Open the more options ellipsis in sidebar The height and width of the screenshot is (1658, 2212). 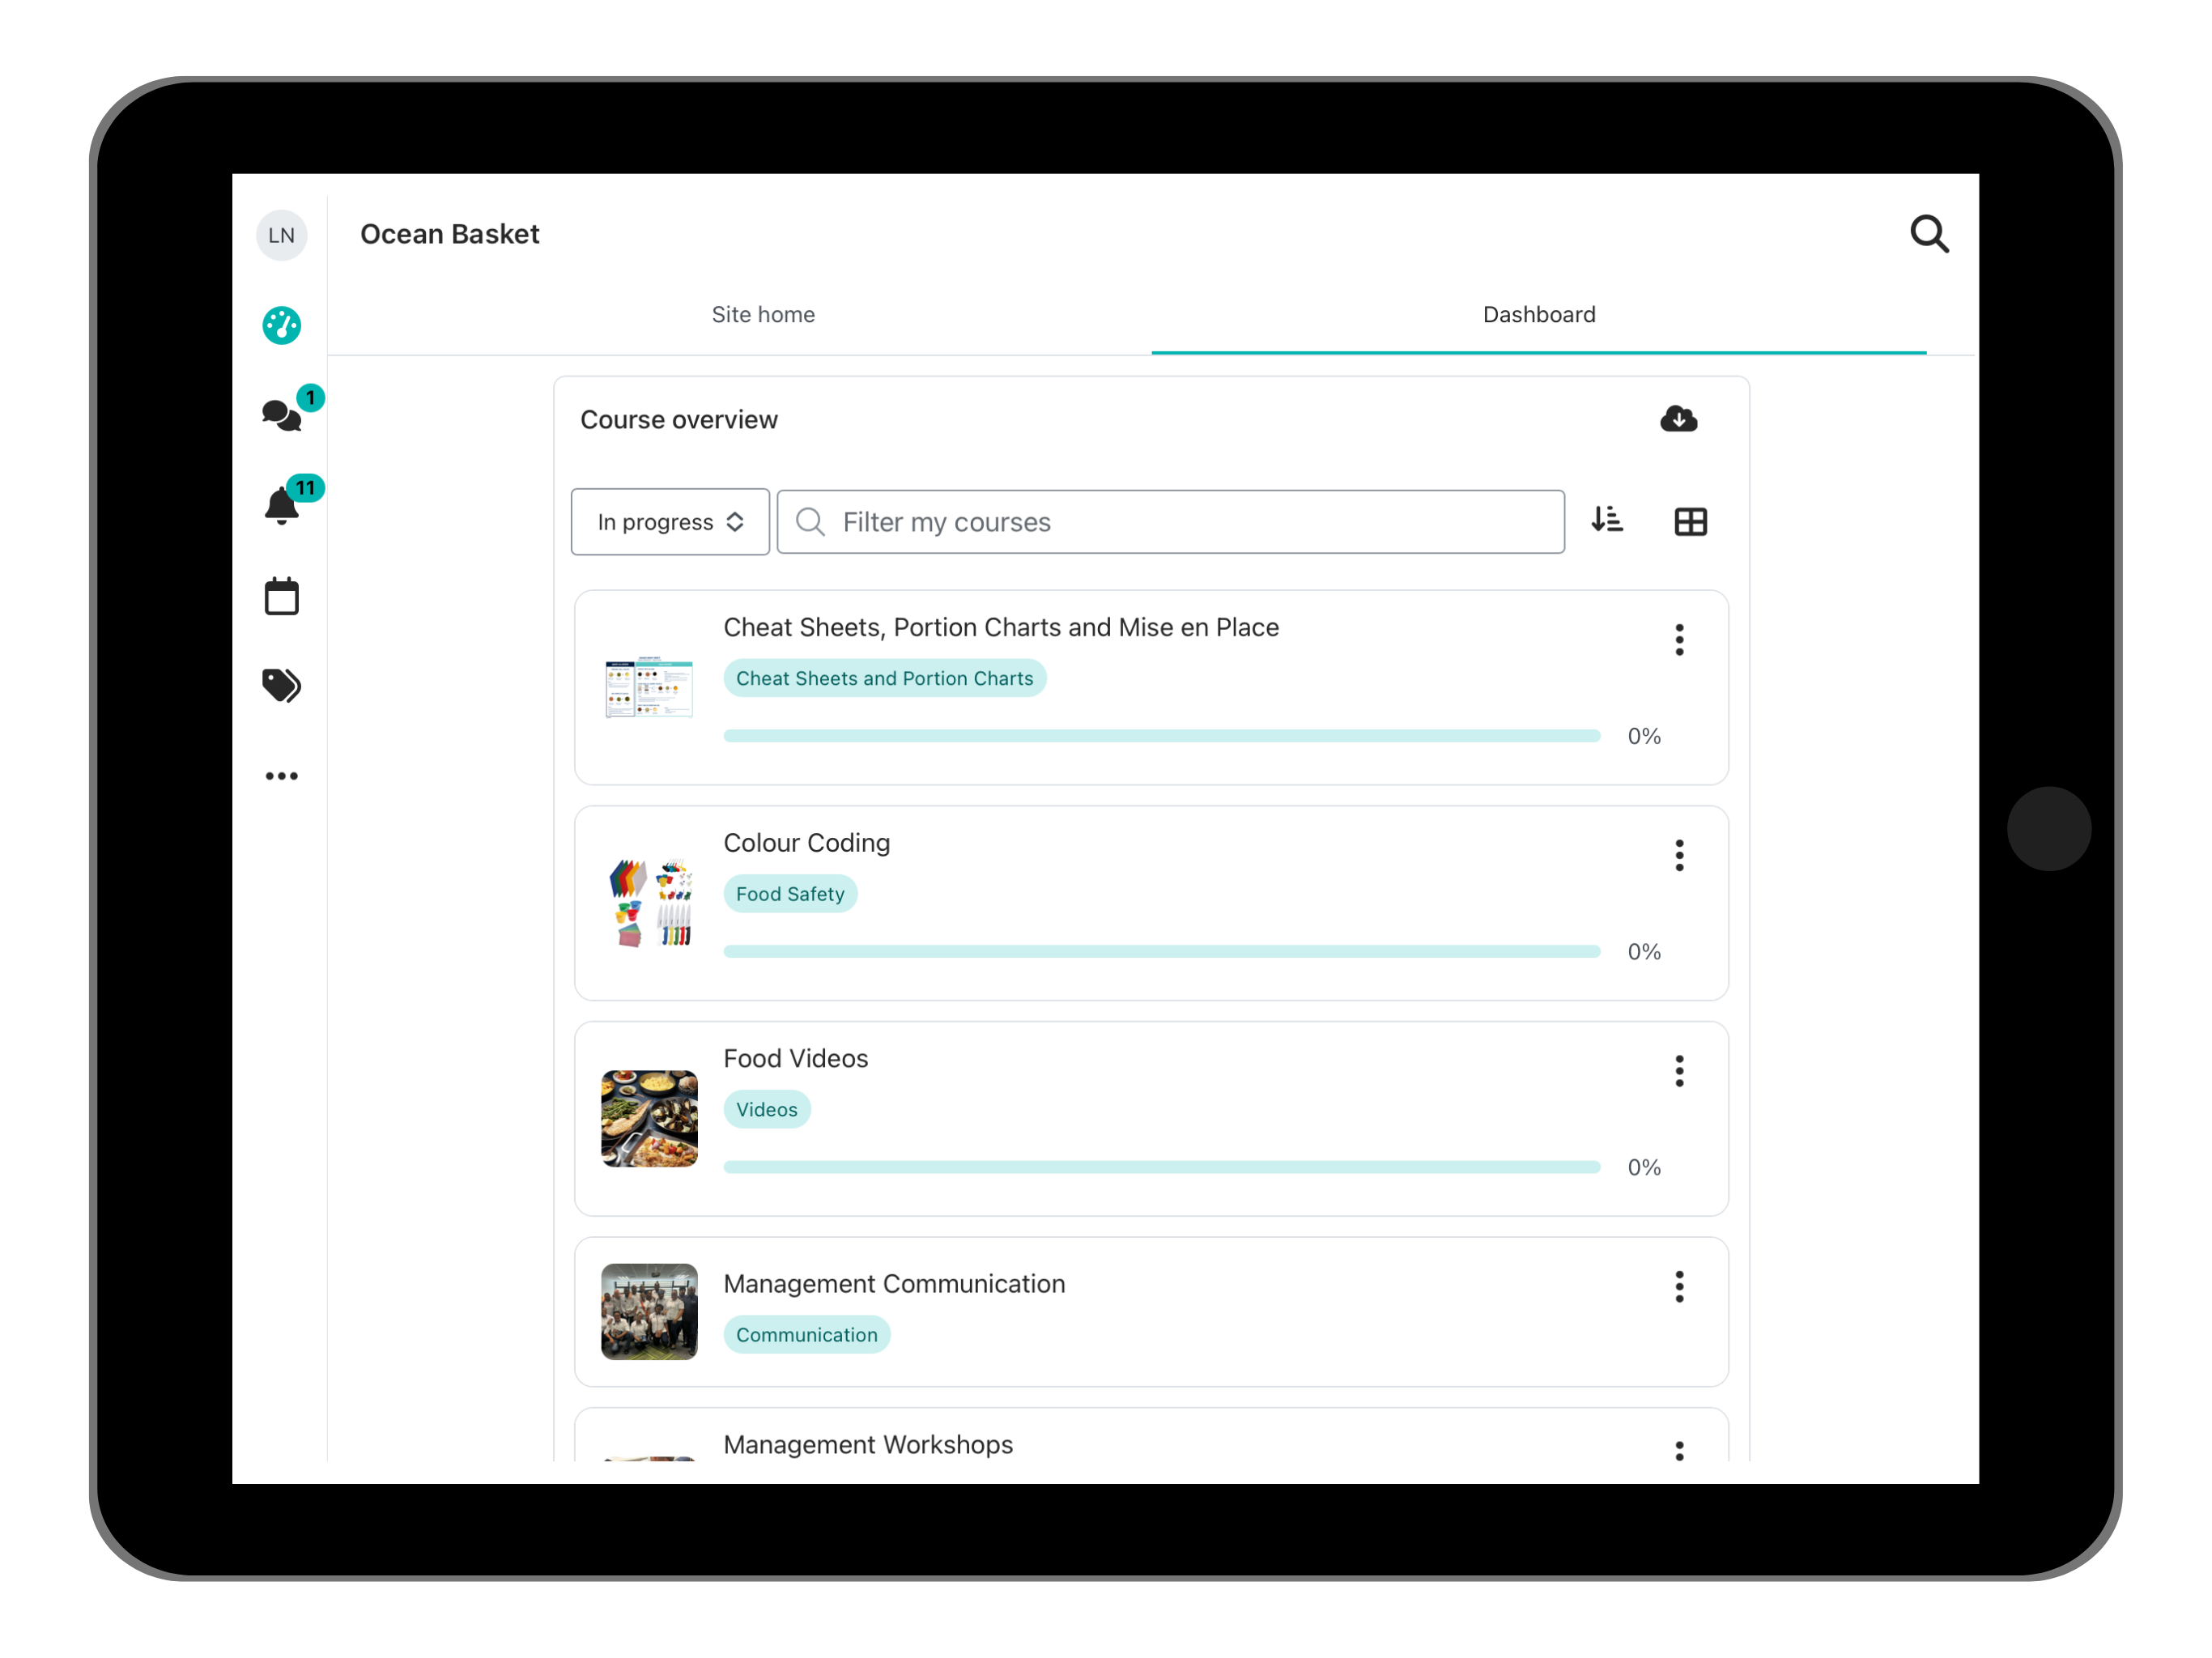[281, 776]
